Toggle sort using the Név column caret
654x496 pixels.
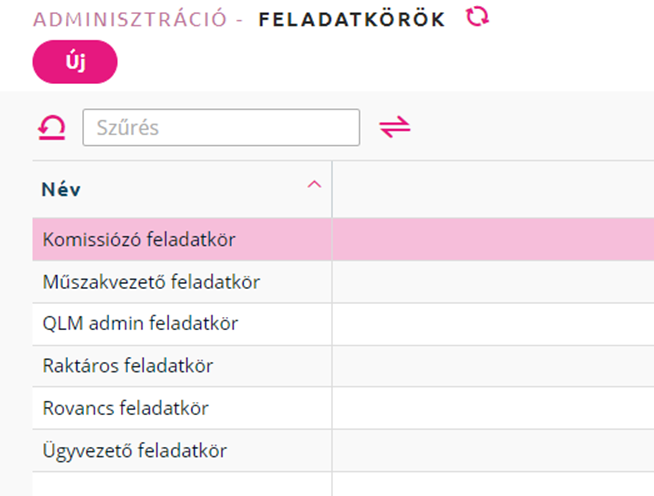(x=314, y=184)
